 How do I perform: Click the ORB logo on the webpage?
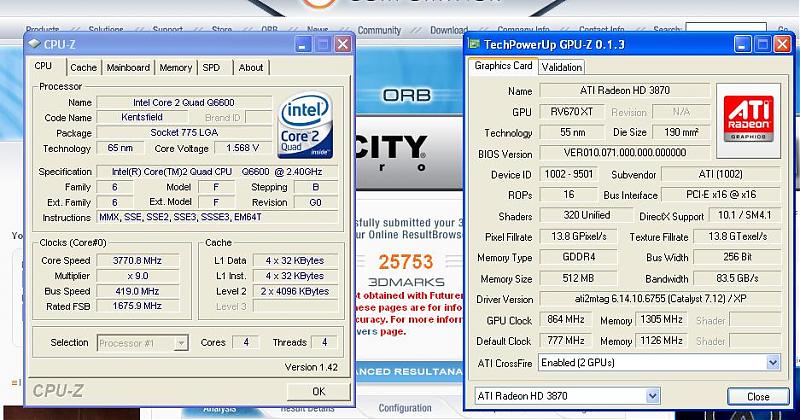coord(407,95)
